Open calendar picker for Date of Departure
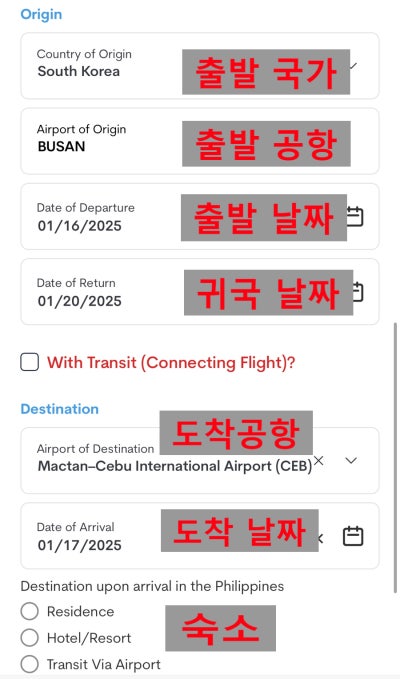Viewport: 400px width, 679px height. pos(355,217)
